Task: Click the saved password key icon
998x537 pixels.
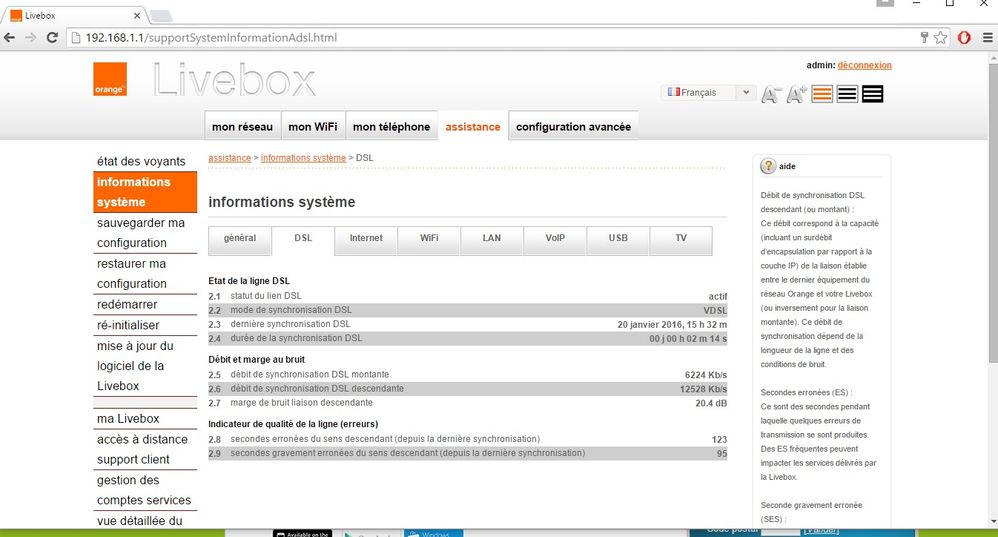Action: pyautogui.click(x=924, y=38)
